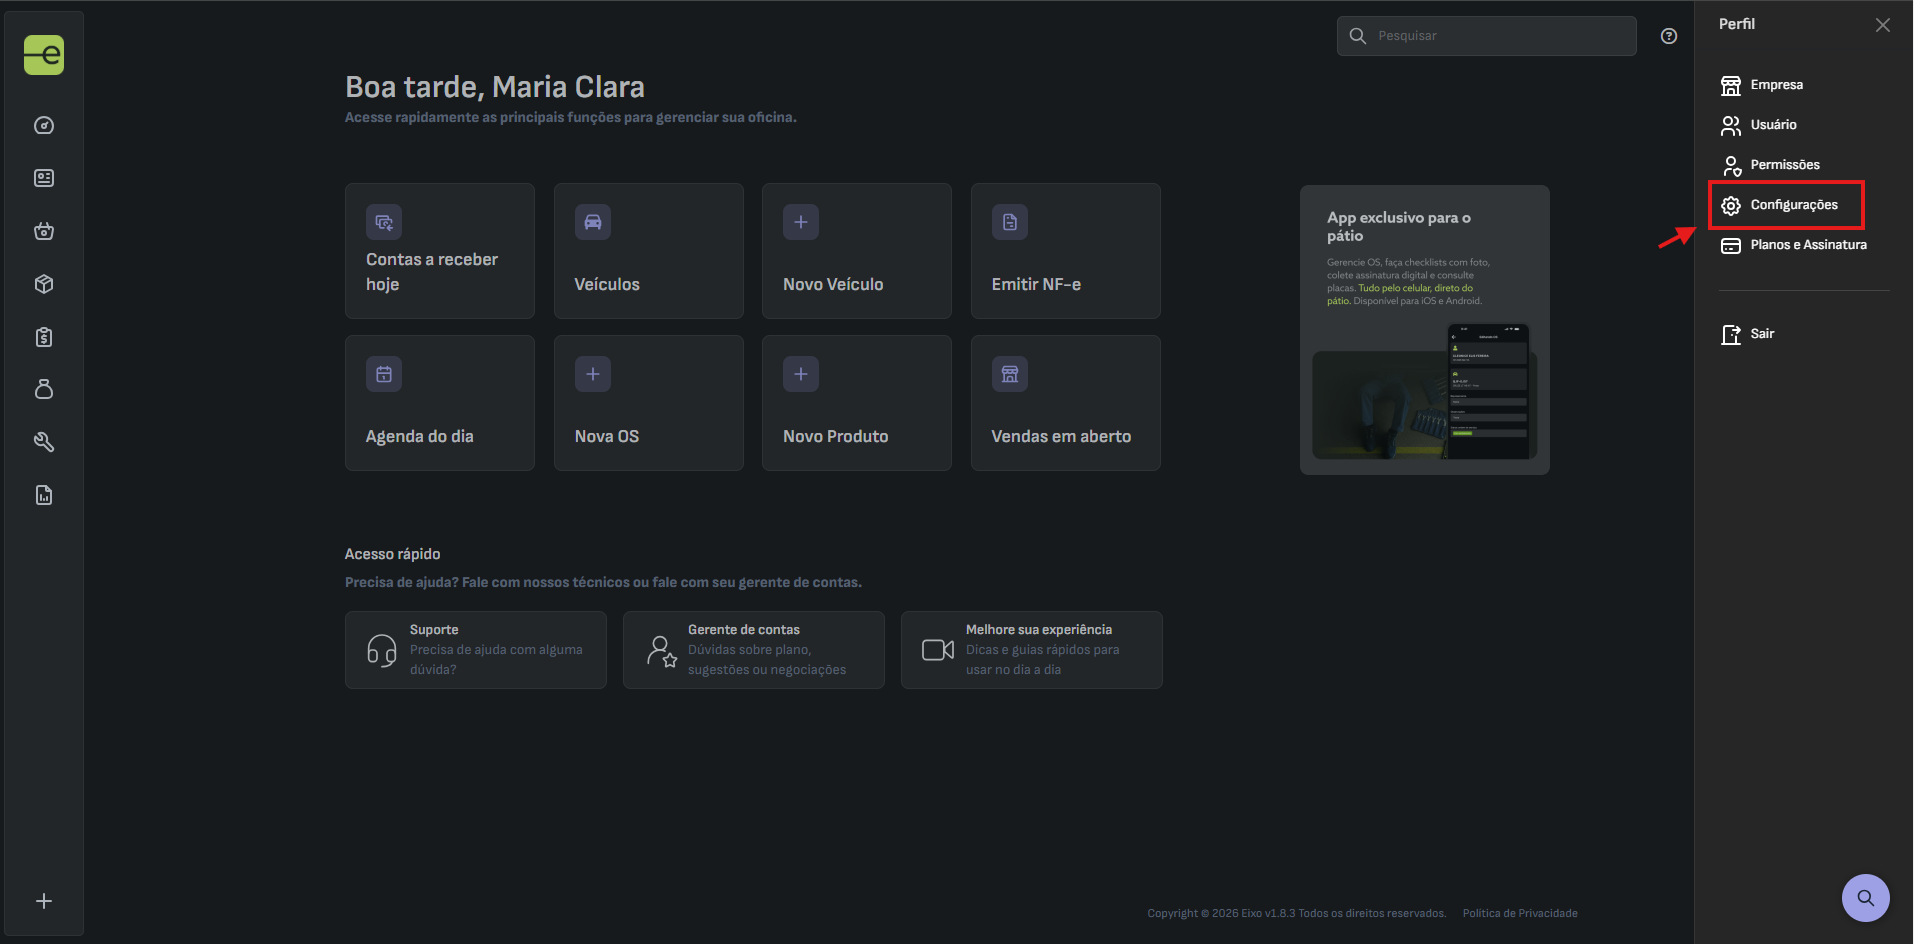Screen dimensions: 1914x945
Task: Open the Nova OS shortcut card
Action: [648, 403]
